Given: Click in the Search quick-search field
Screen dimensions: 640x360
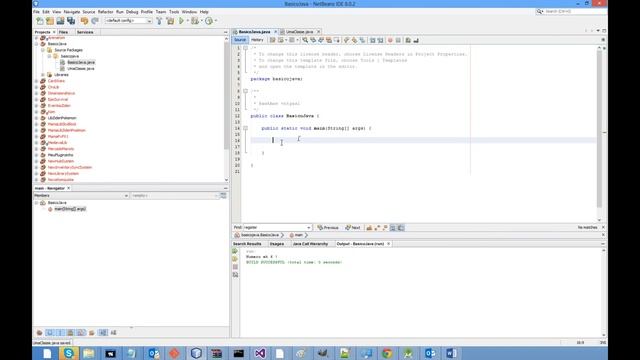Looking at the screenshot, I should (x=571, y=12).
